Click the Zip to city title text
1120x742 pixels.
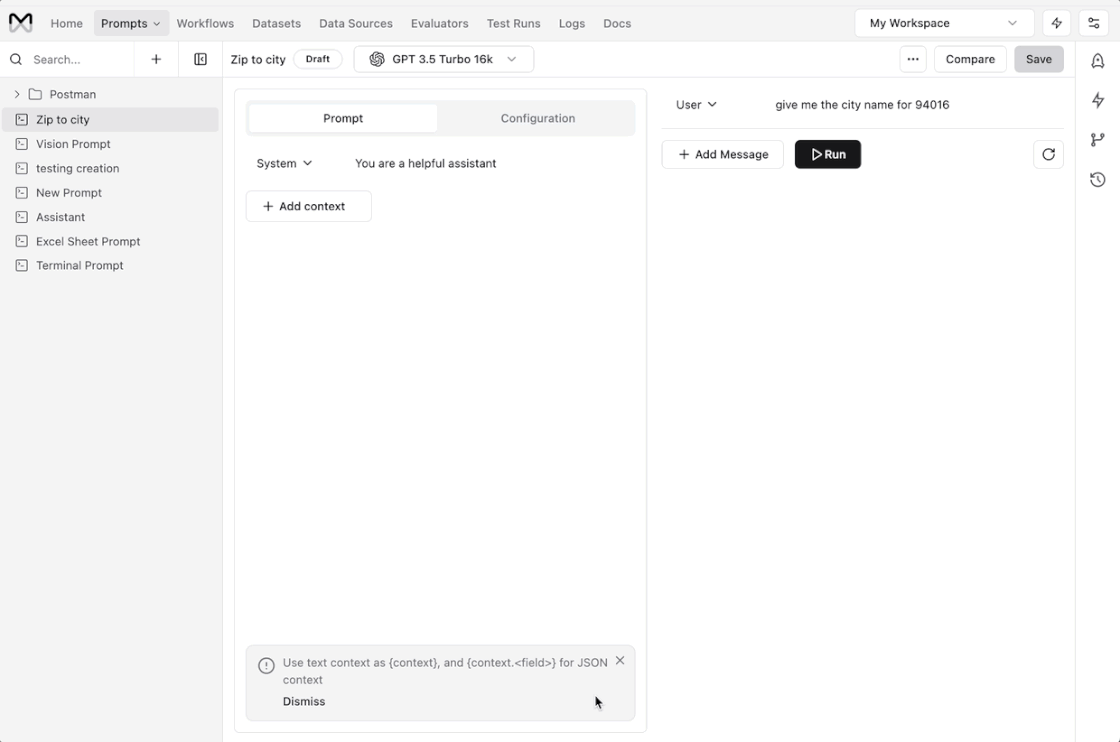[258, 59]
